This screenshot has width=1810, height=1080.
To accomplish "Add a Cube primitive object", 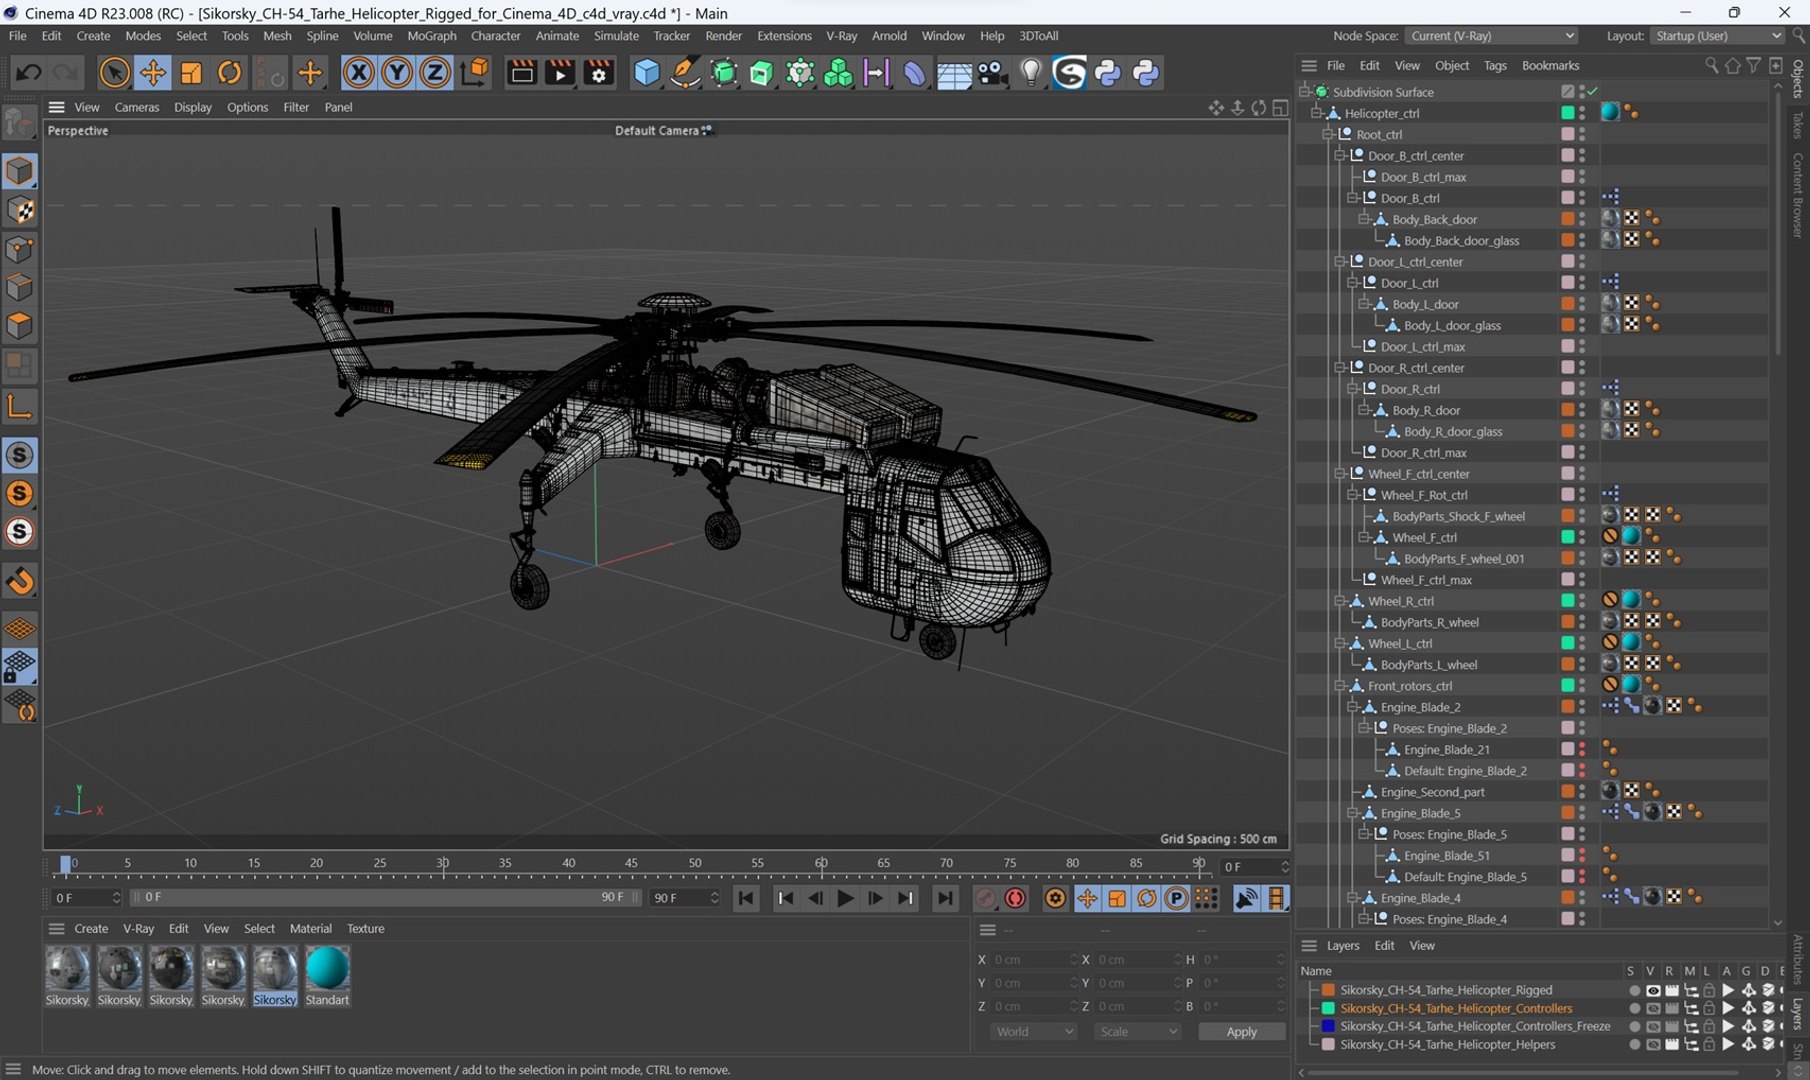I will click(647, 72).
